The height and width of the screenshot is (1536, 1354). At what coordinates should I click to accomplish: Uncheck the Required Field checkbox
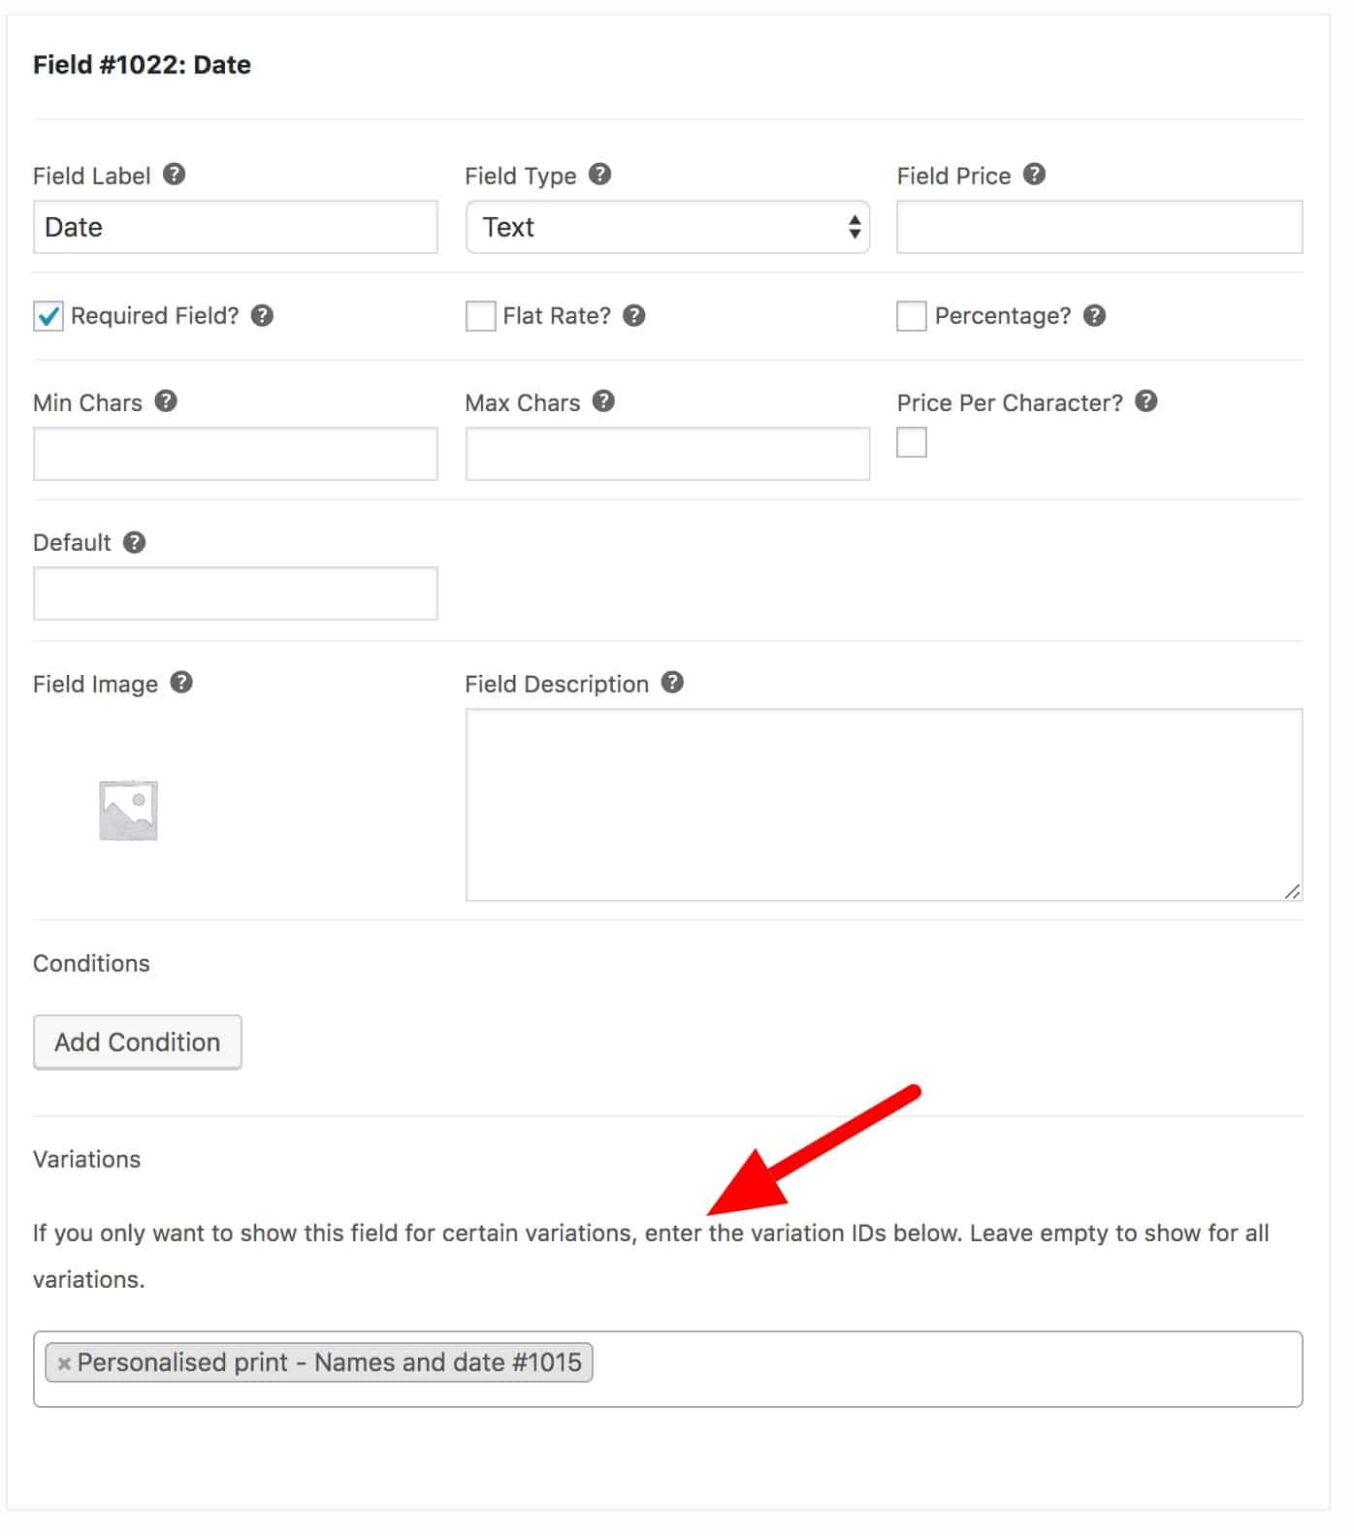(48, 316)
